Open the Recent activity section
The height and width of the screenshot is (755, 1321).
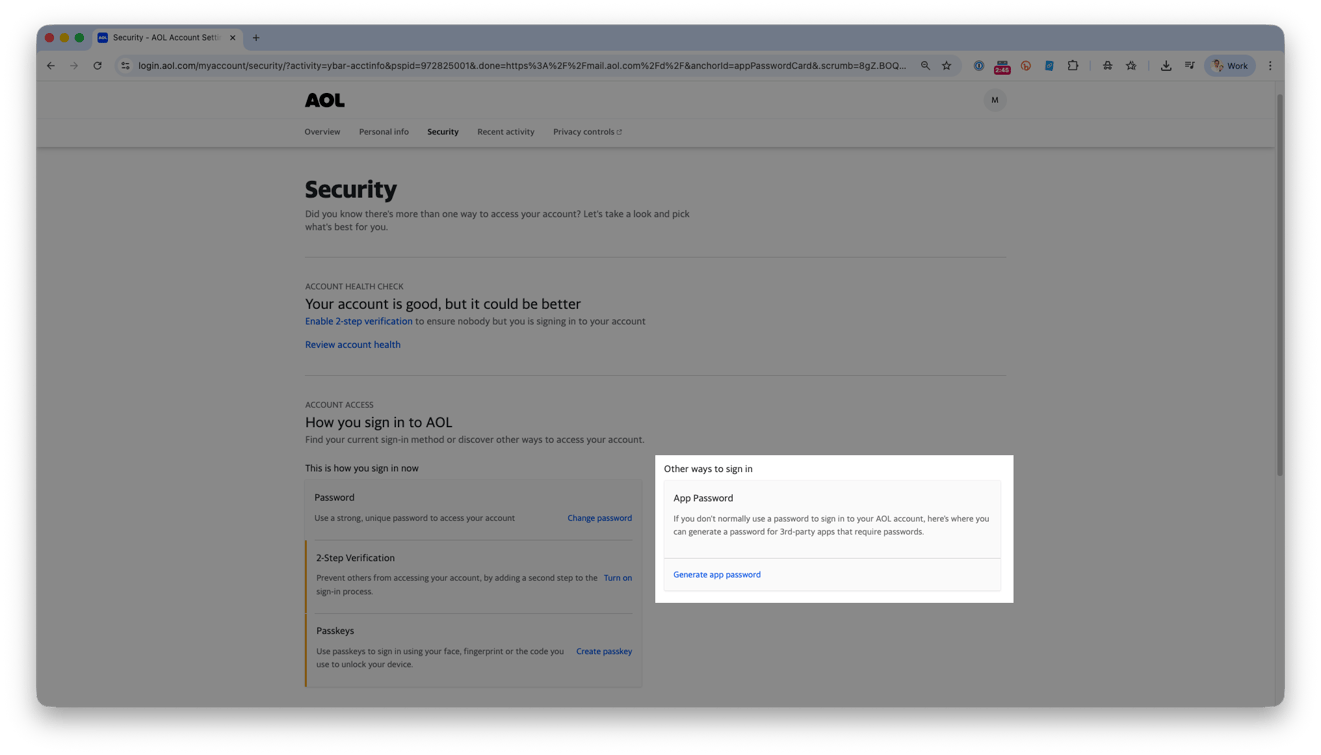505,131
